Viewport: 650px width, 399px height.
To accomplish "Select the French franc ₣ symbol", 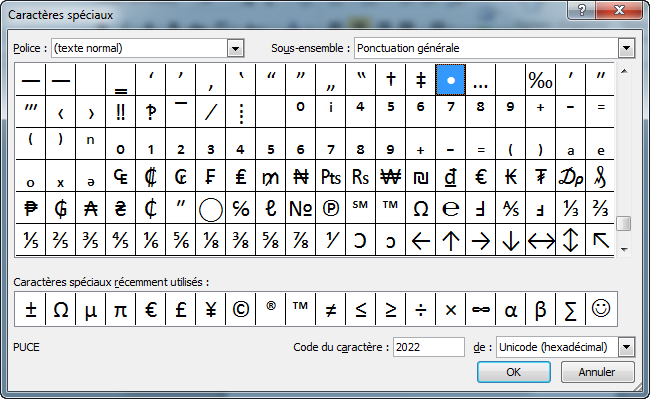I will pos(211,176).
